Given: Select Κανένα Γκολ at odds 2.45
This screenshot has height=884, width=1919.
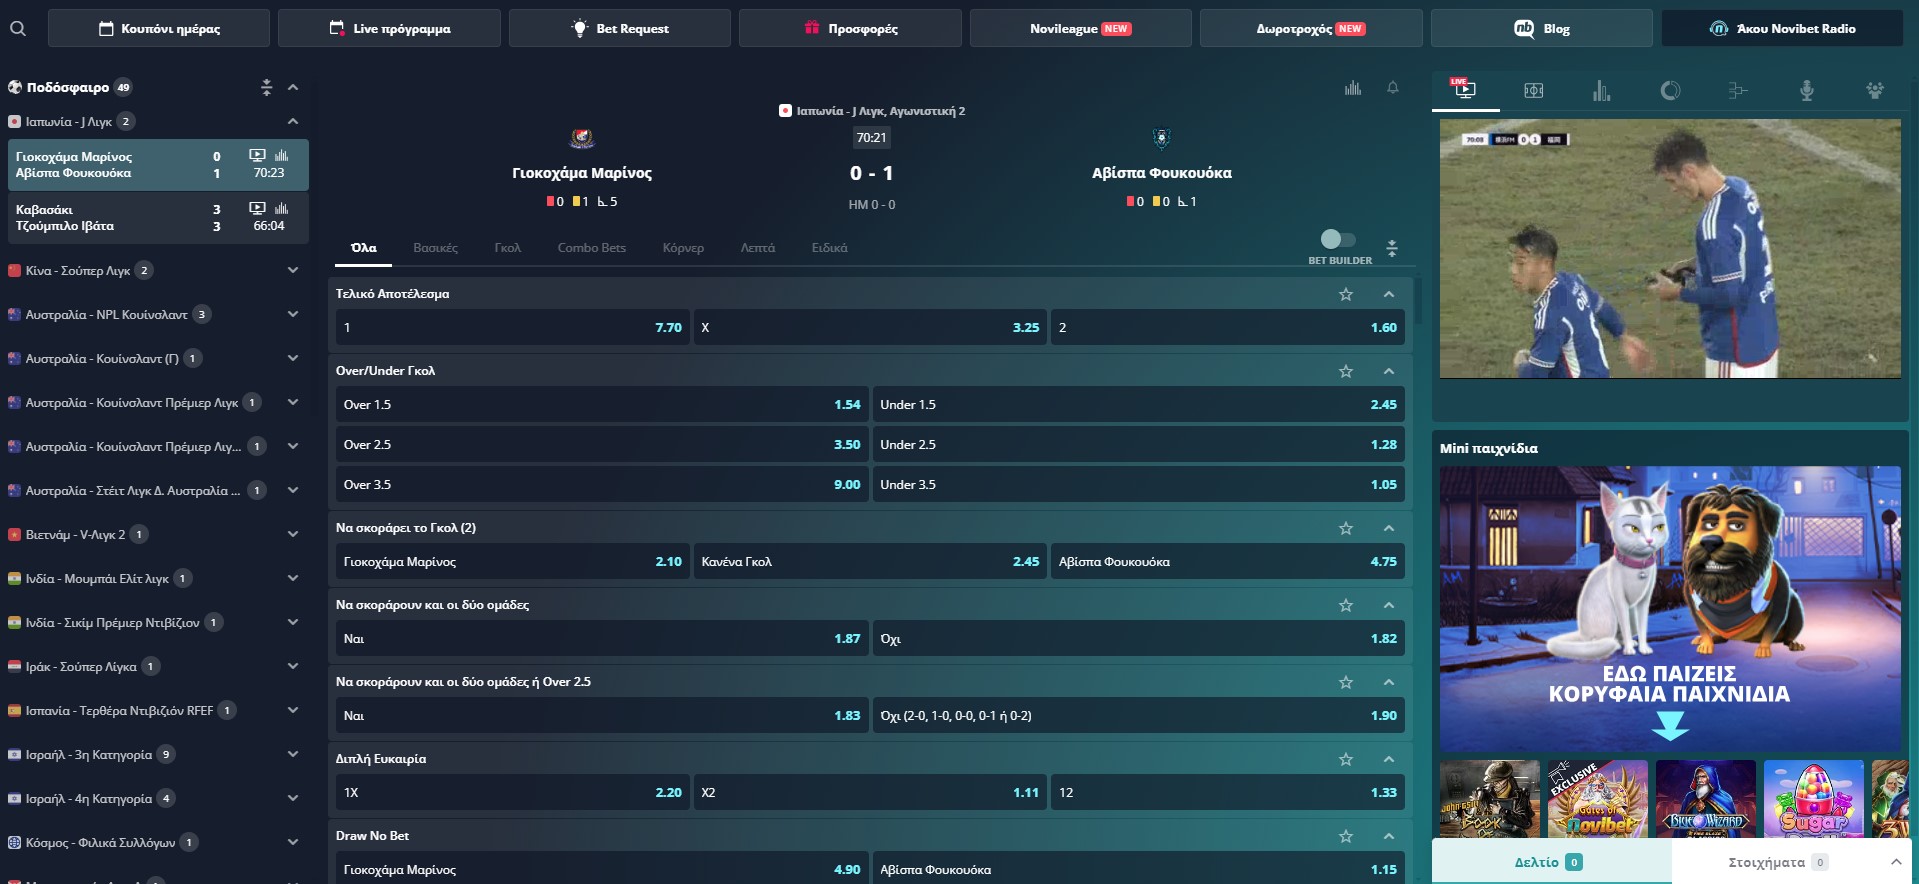Looking at the screenshot, I should click(x=870, y=561).
